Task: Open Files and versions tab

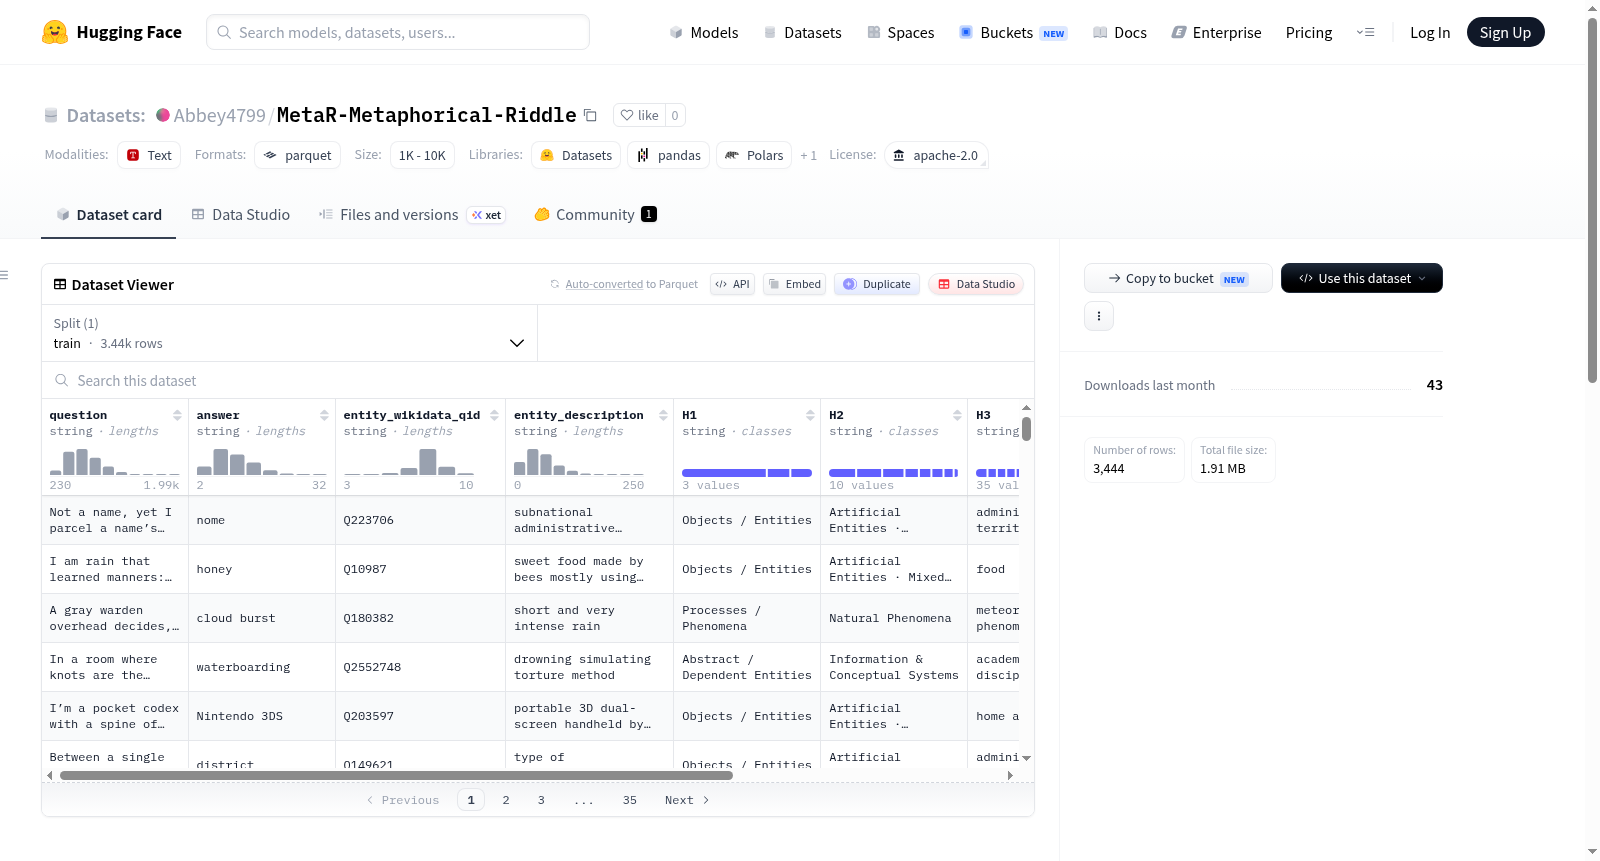Action: (x=411, y=214)
